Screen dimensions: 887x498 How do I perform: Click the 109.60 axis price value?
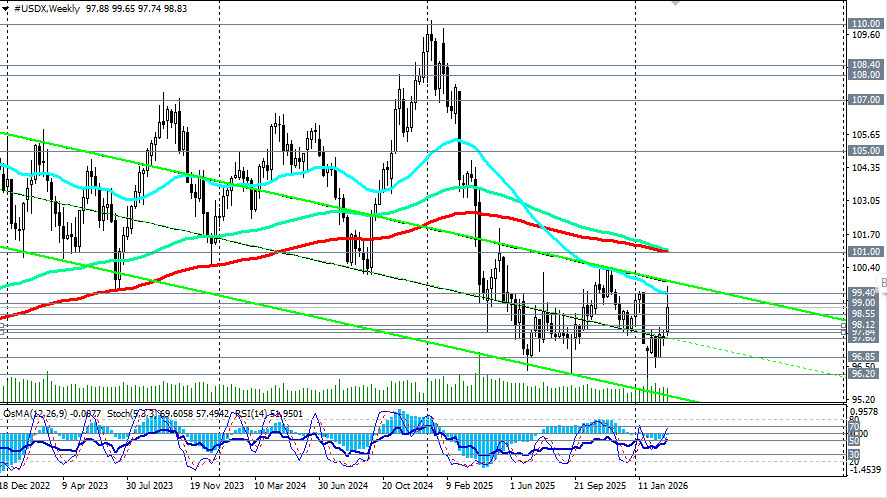click(x=863, y=35)
